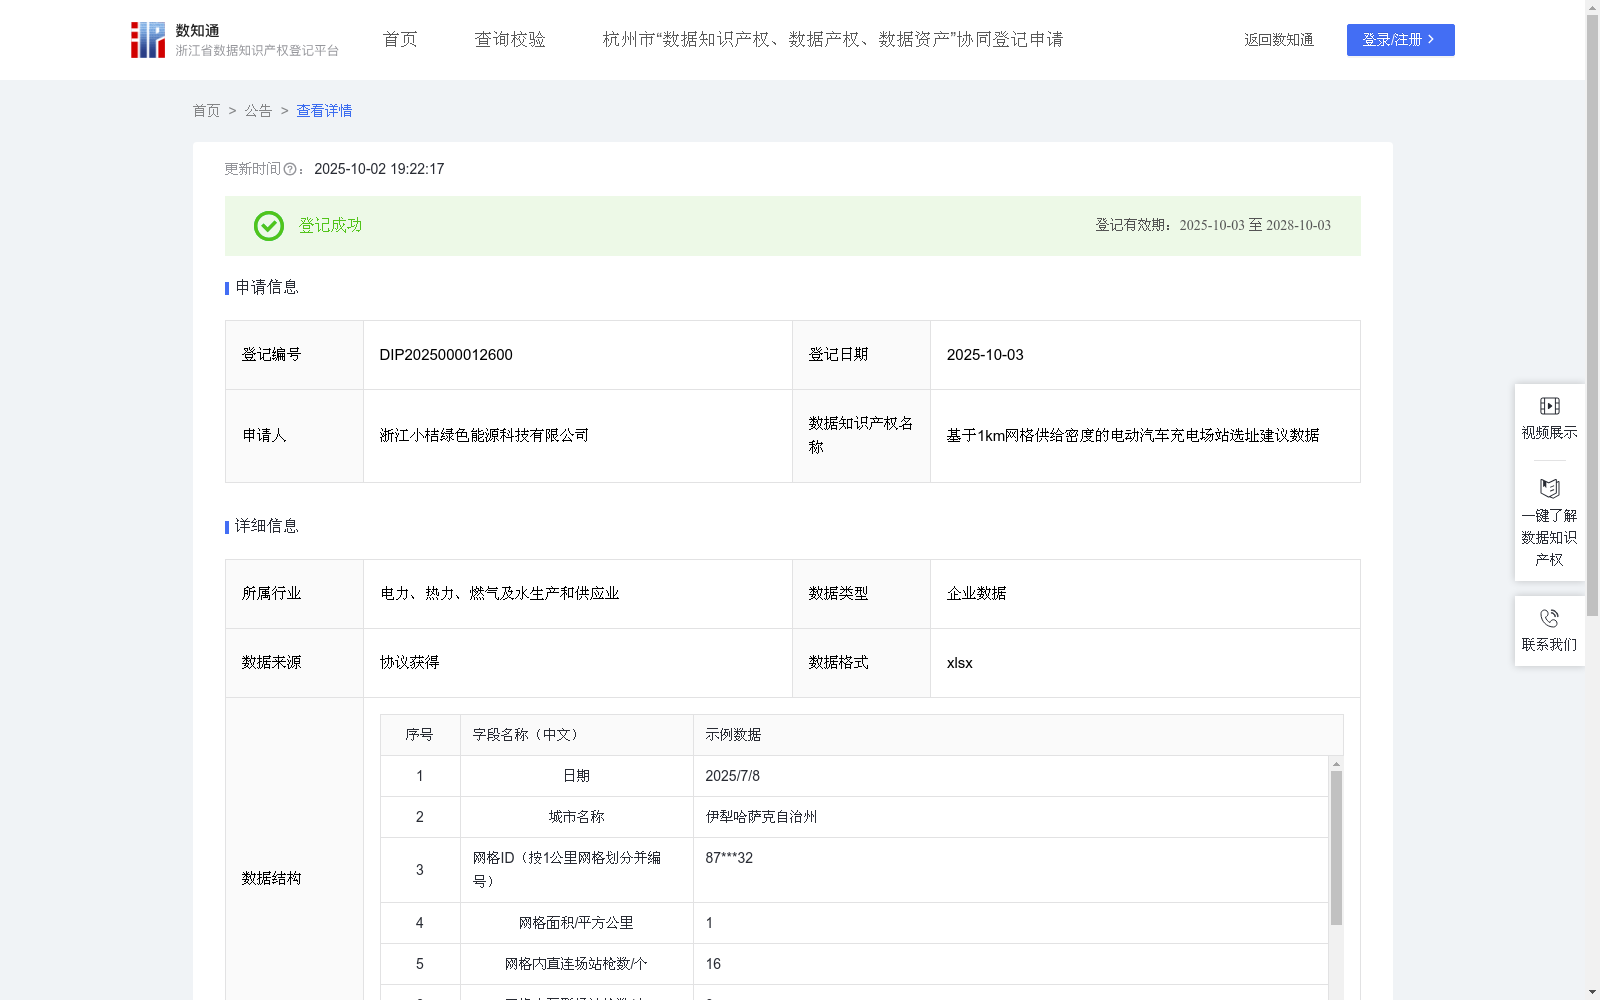The height and width of the screenshot is (1000, 1600).
Task: Go to 公告 in the breadcrumb
Action: pos(258,111)
